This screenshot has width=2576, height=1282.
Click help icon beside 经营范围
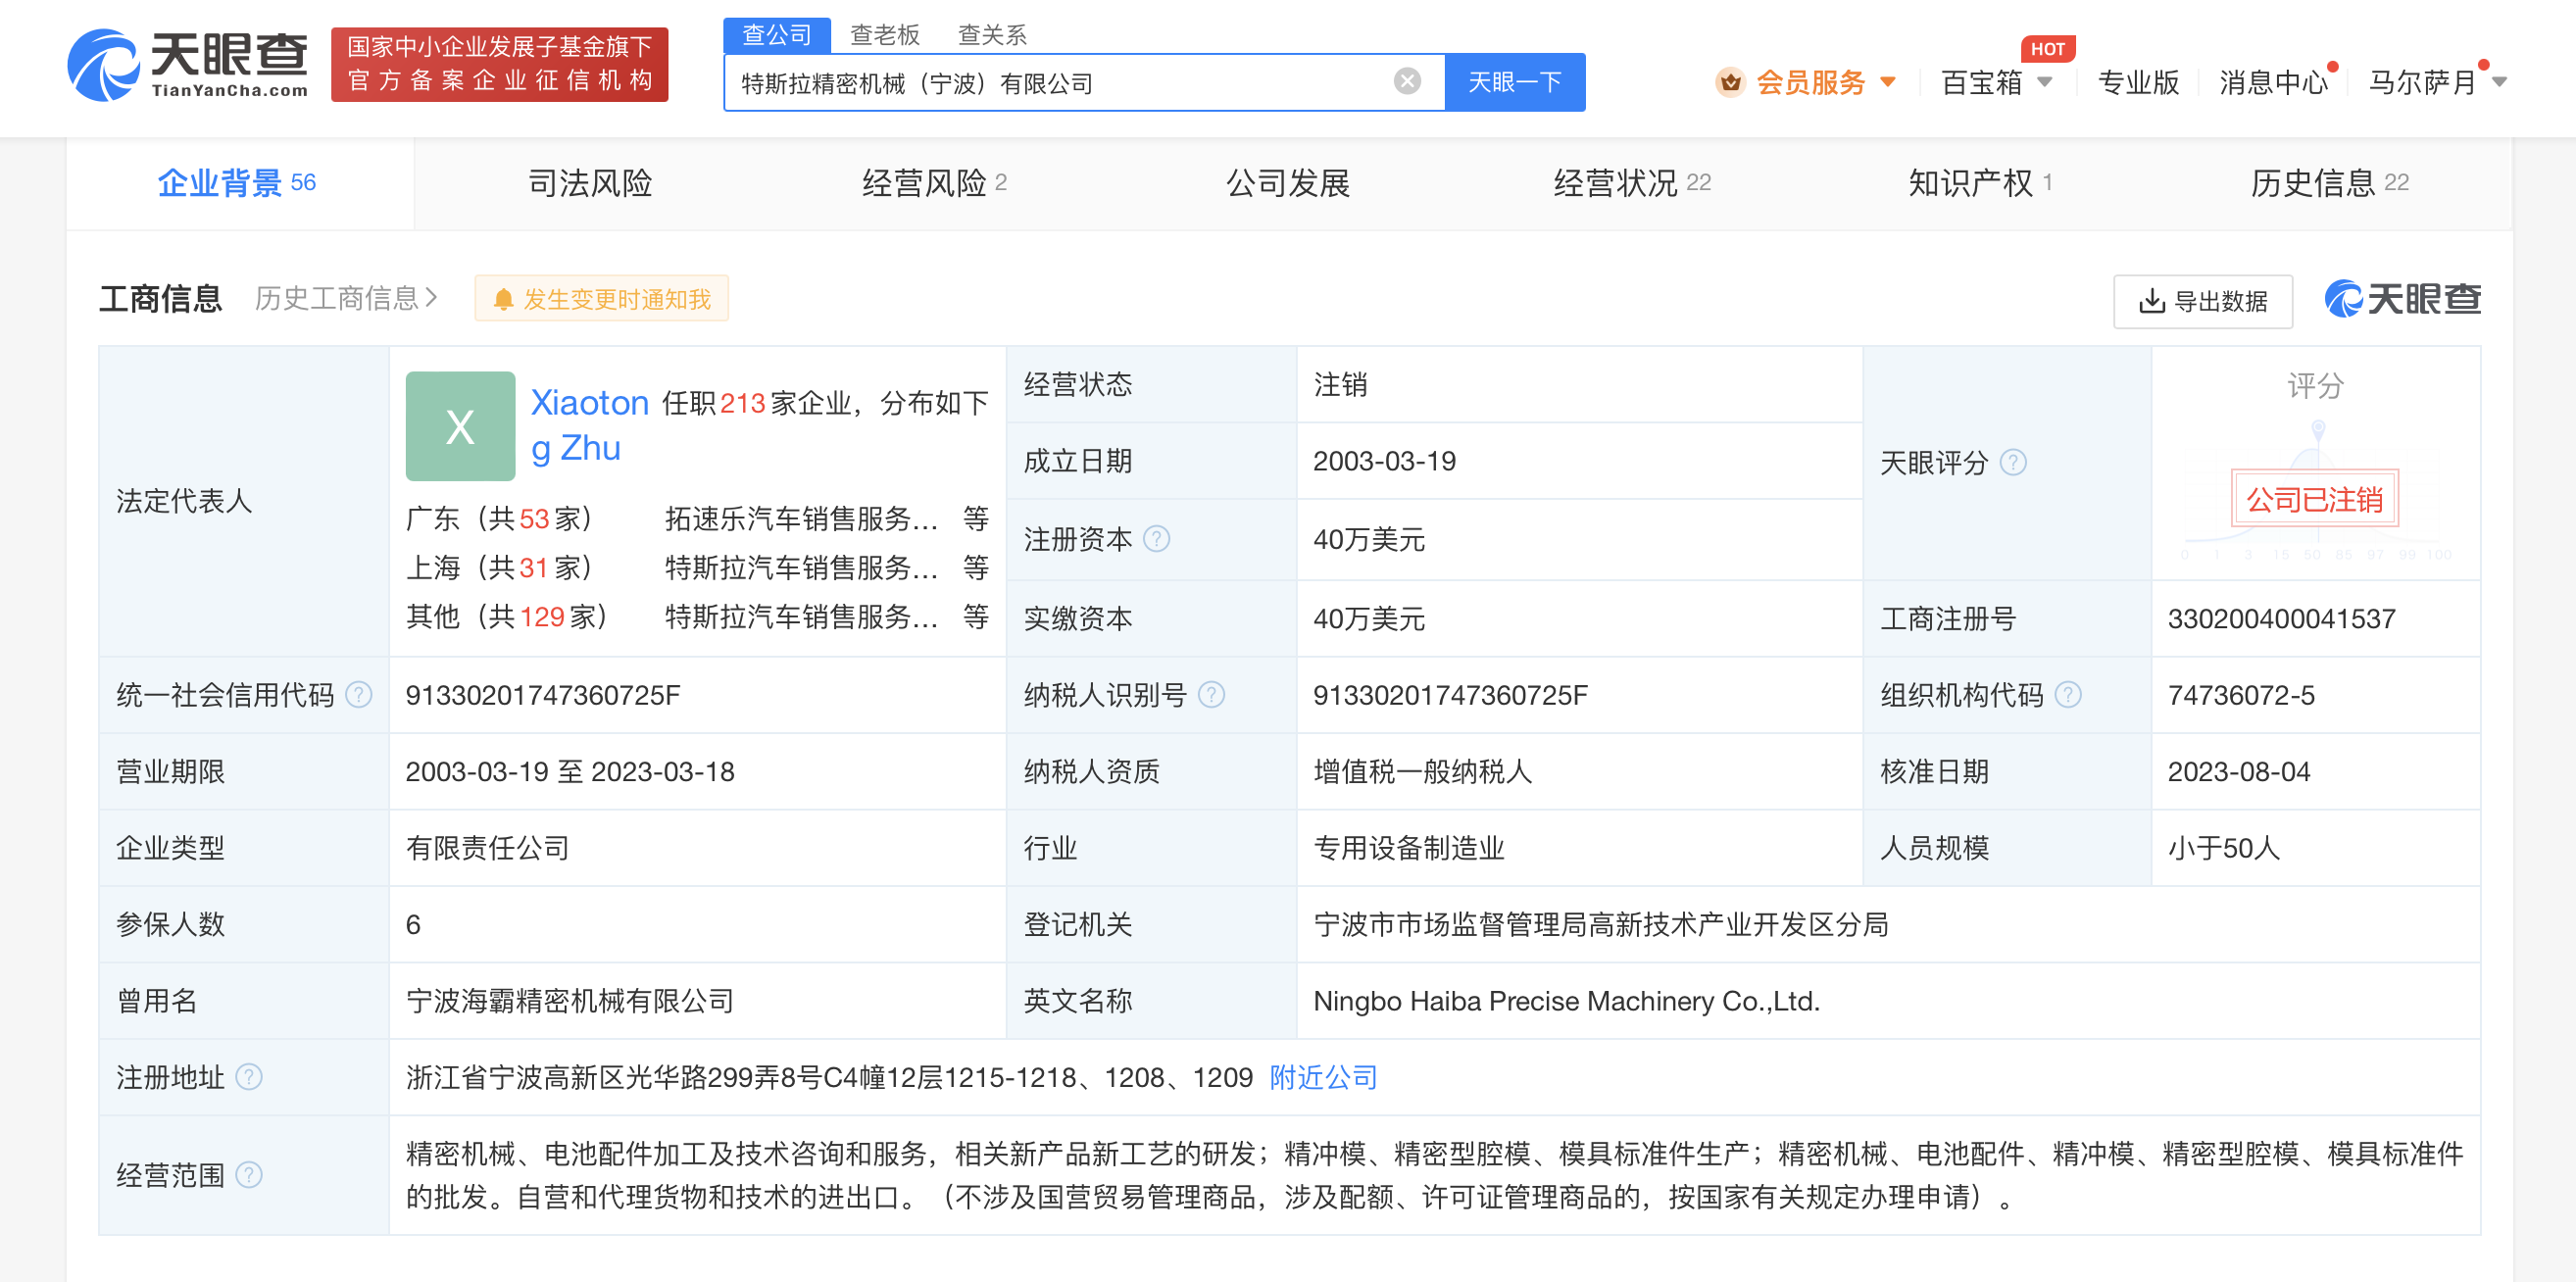pyautogui.click(x=248, y=1174)
